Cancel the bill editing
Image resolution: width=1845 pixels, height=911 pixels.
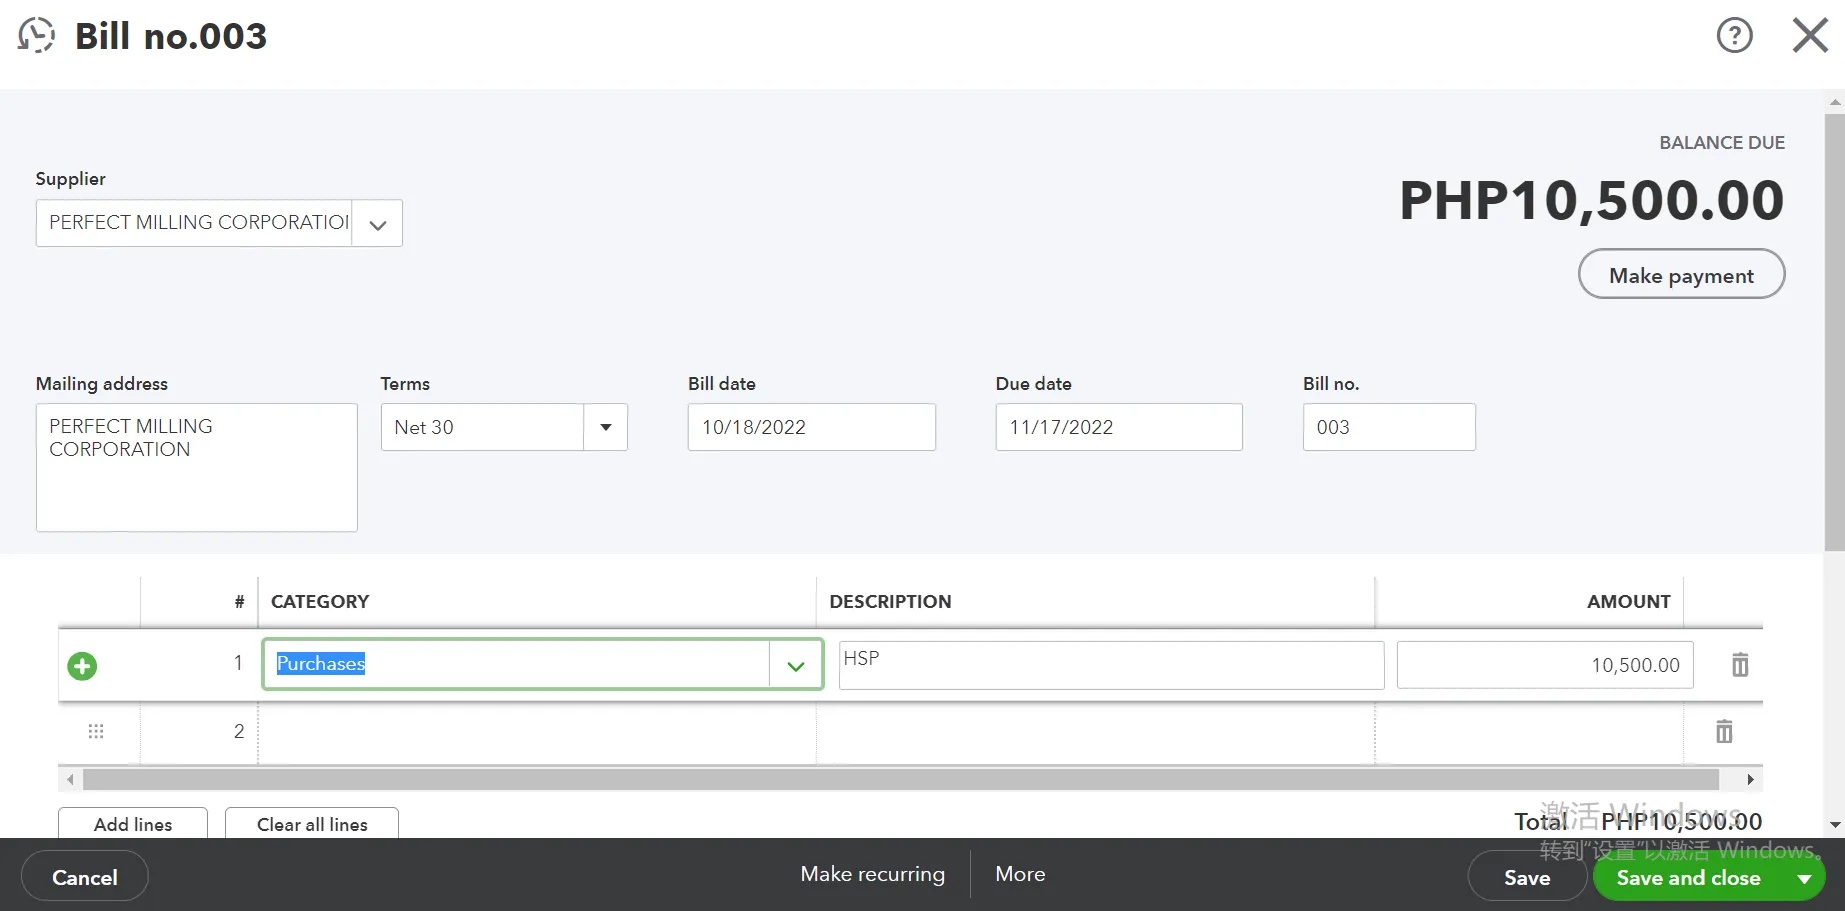pyautogui.click(x=85, y=877)
